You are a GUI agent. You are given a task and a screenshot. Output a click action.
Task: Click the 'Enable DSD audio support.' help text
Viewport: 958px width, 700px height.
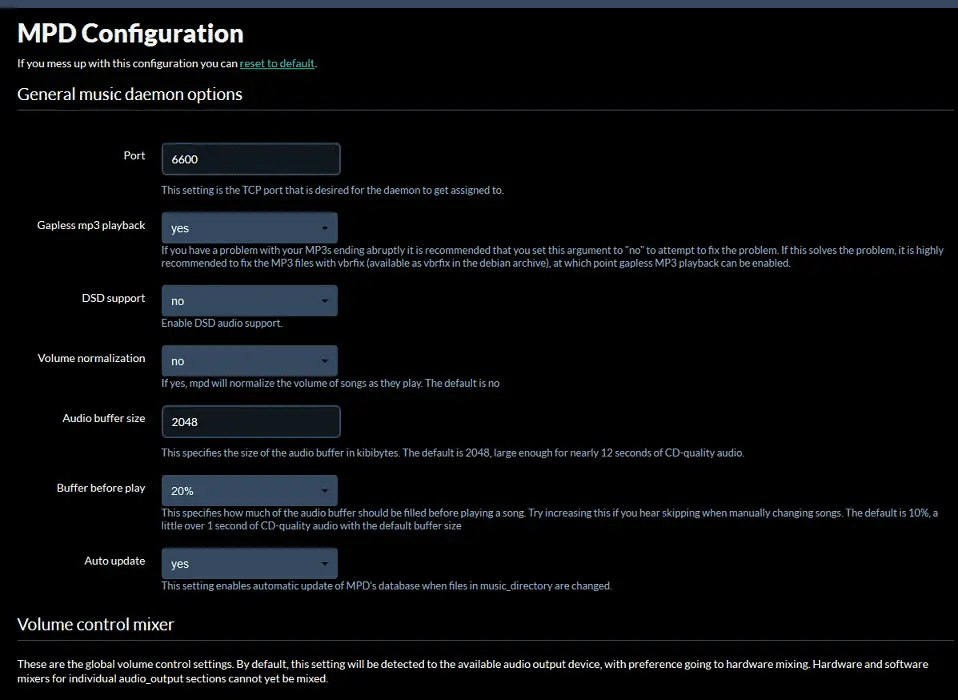coord(222,323)
